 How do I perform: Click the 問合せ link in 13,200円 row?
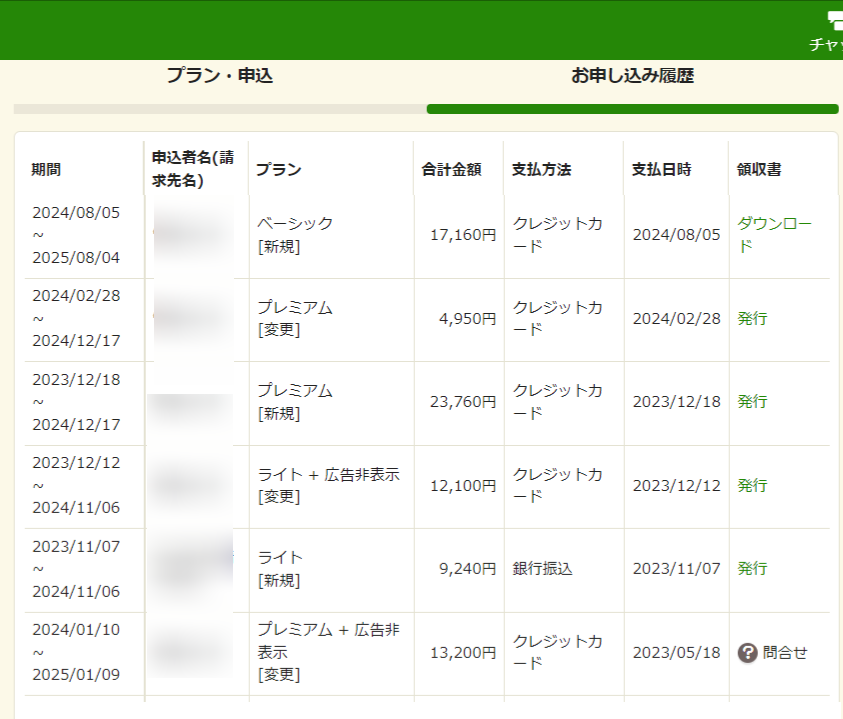pos(785,653)
